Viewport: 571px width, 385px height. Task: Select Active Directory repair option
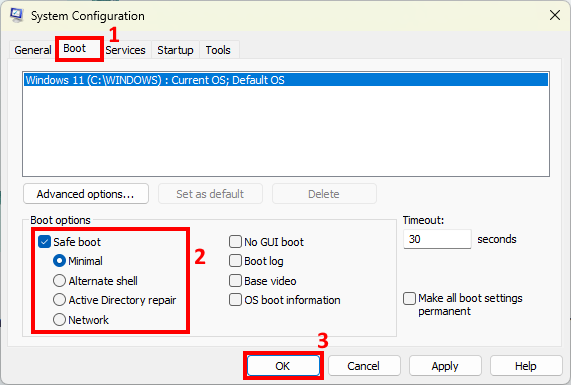[x=59, y=300]
